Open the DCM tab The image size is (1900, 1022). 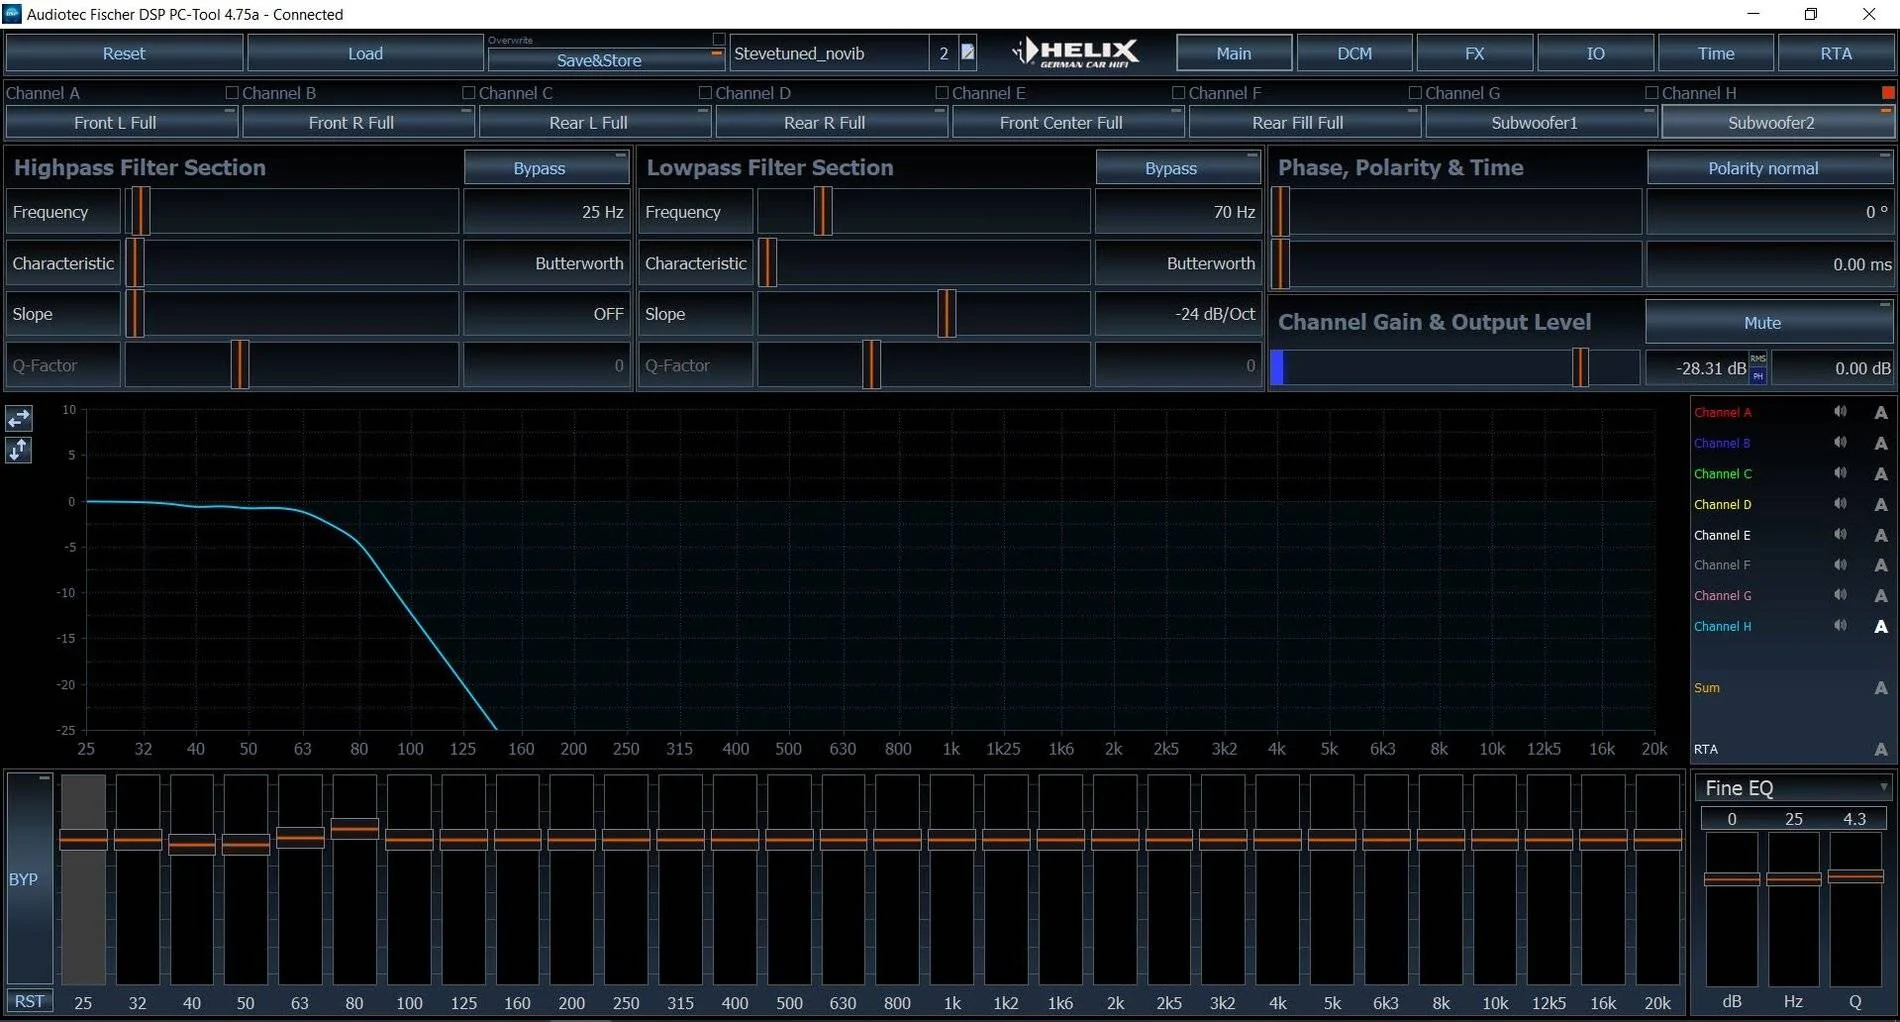coord(1354,53)
